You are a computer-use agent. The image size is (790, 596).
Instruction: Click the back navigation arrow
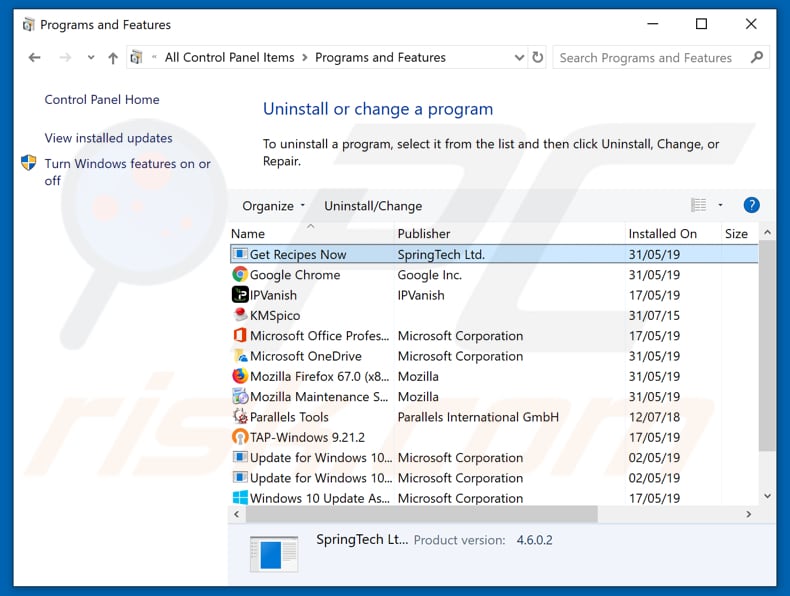tap(34, 58)
